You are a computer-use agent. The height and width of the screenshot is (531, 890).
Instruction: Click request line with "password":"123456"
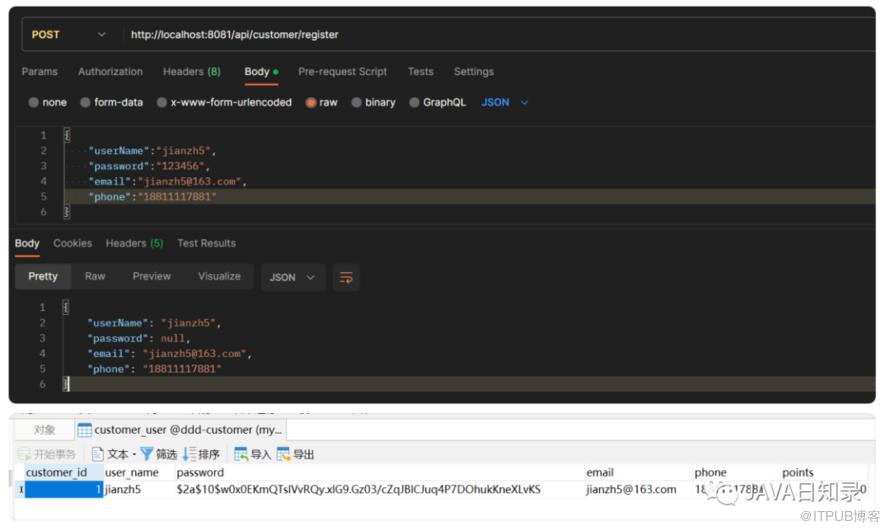(149, 166)
